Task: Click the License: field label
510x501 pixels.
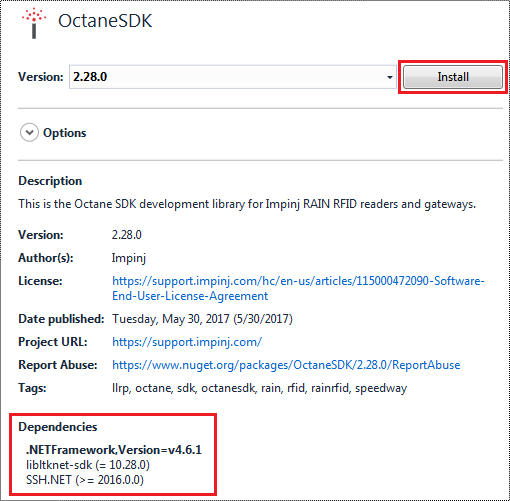Action: click(x=40, y=281)
